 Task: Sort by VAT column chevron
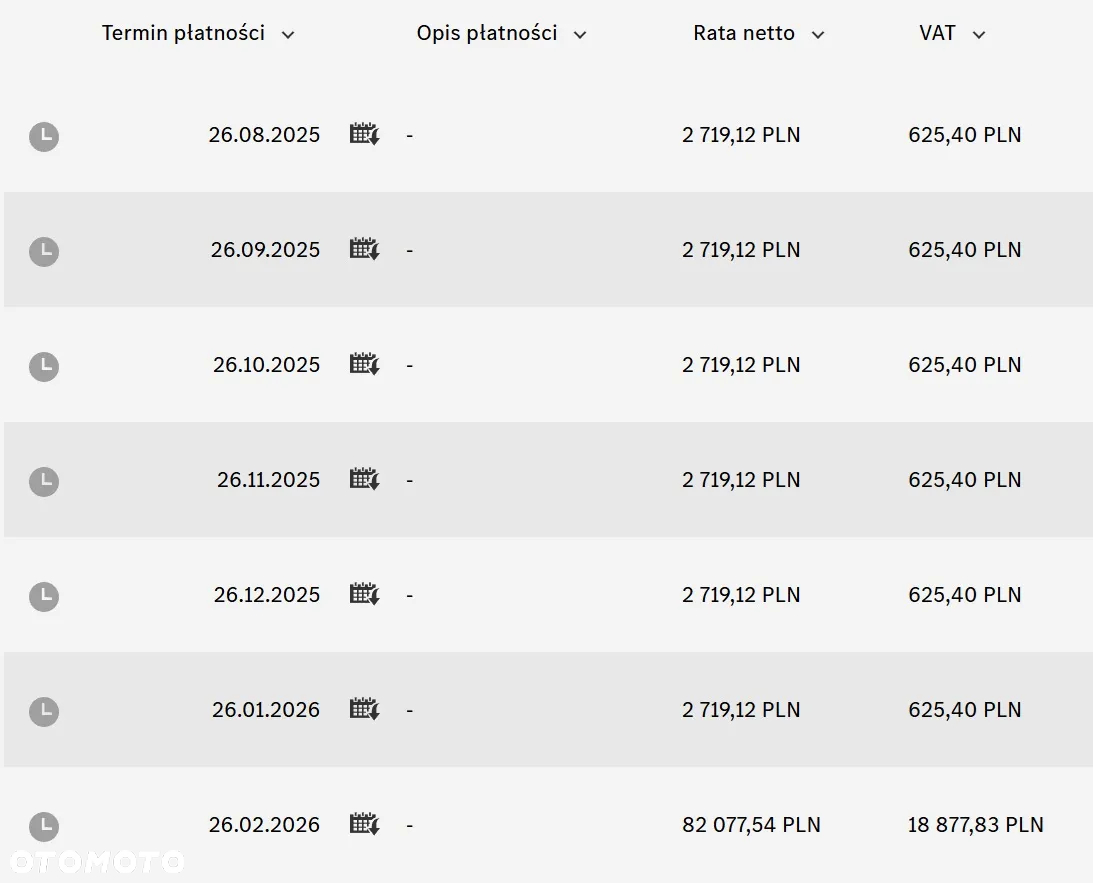point(979,35)
